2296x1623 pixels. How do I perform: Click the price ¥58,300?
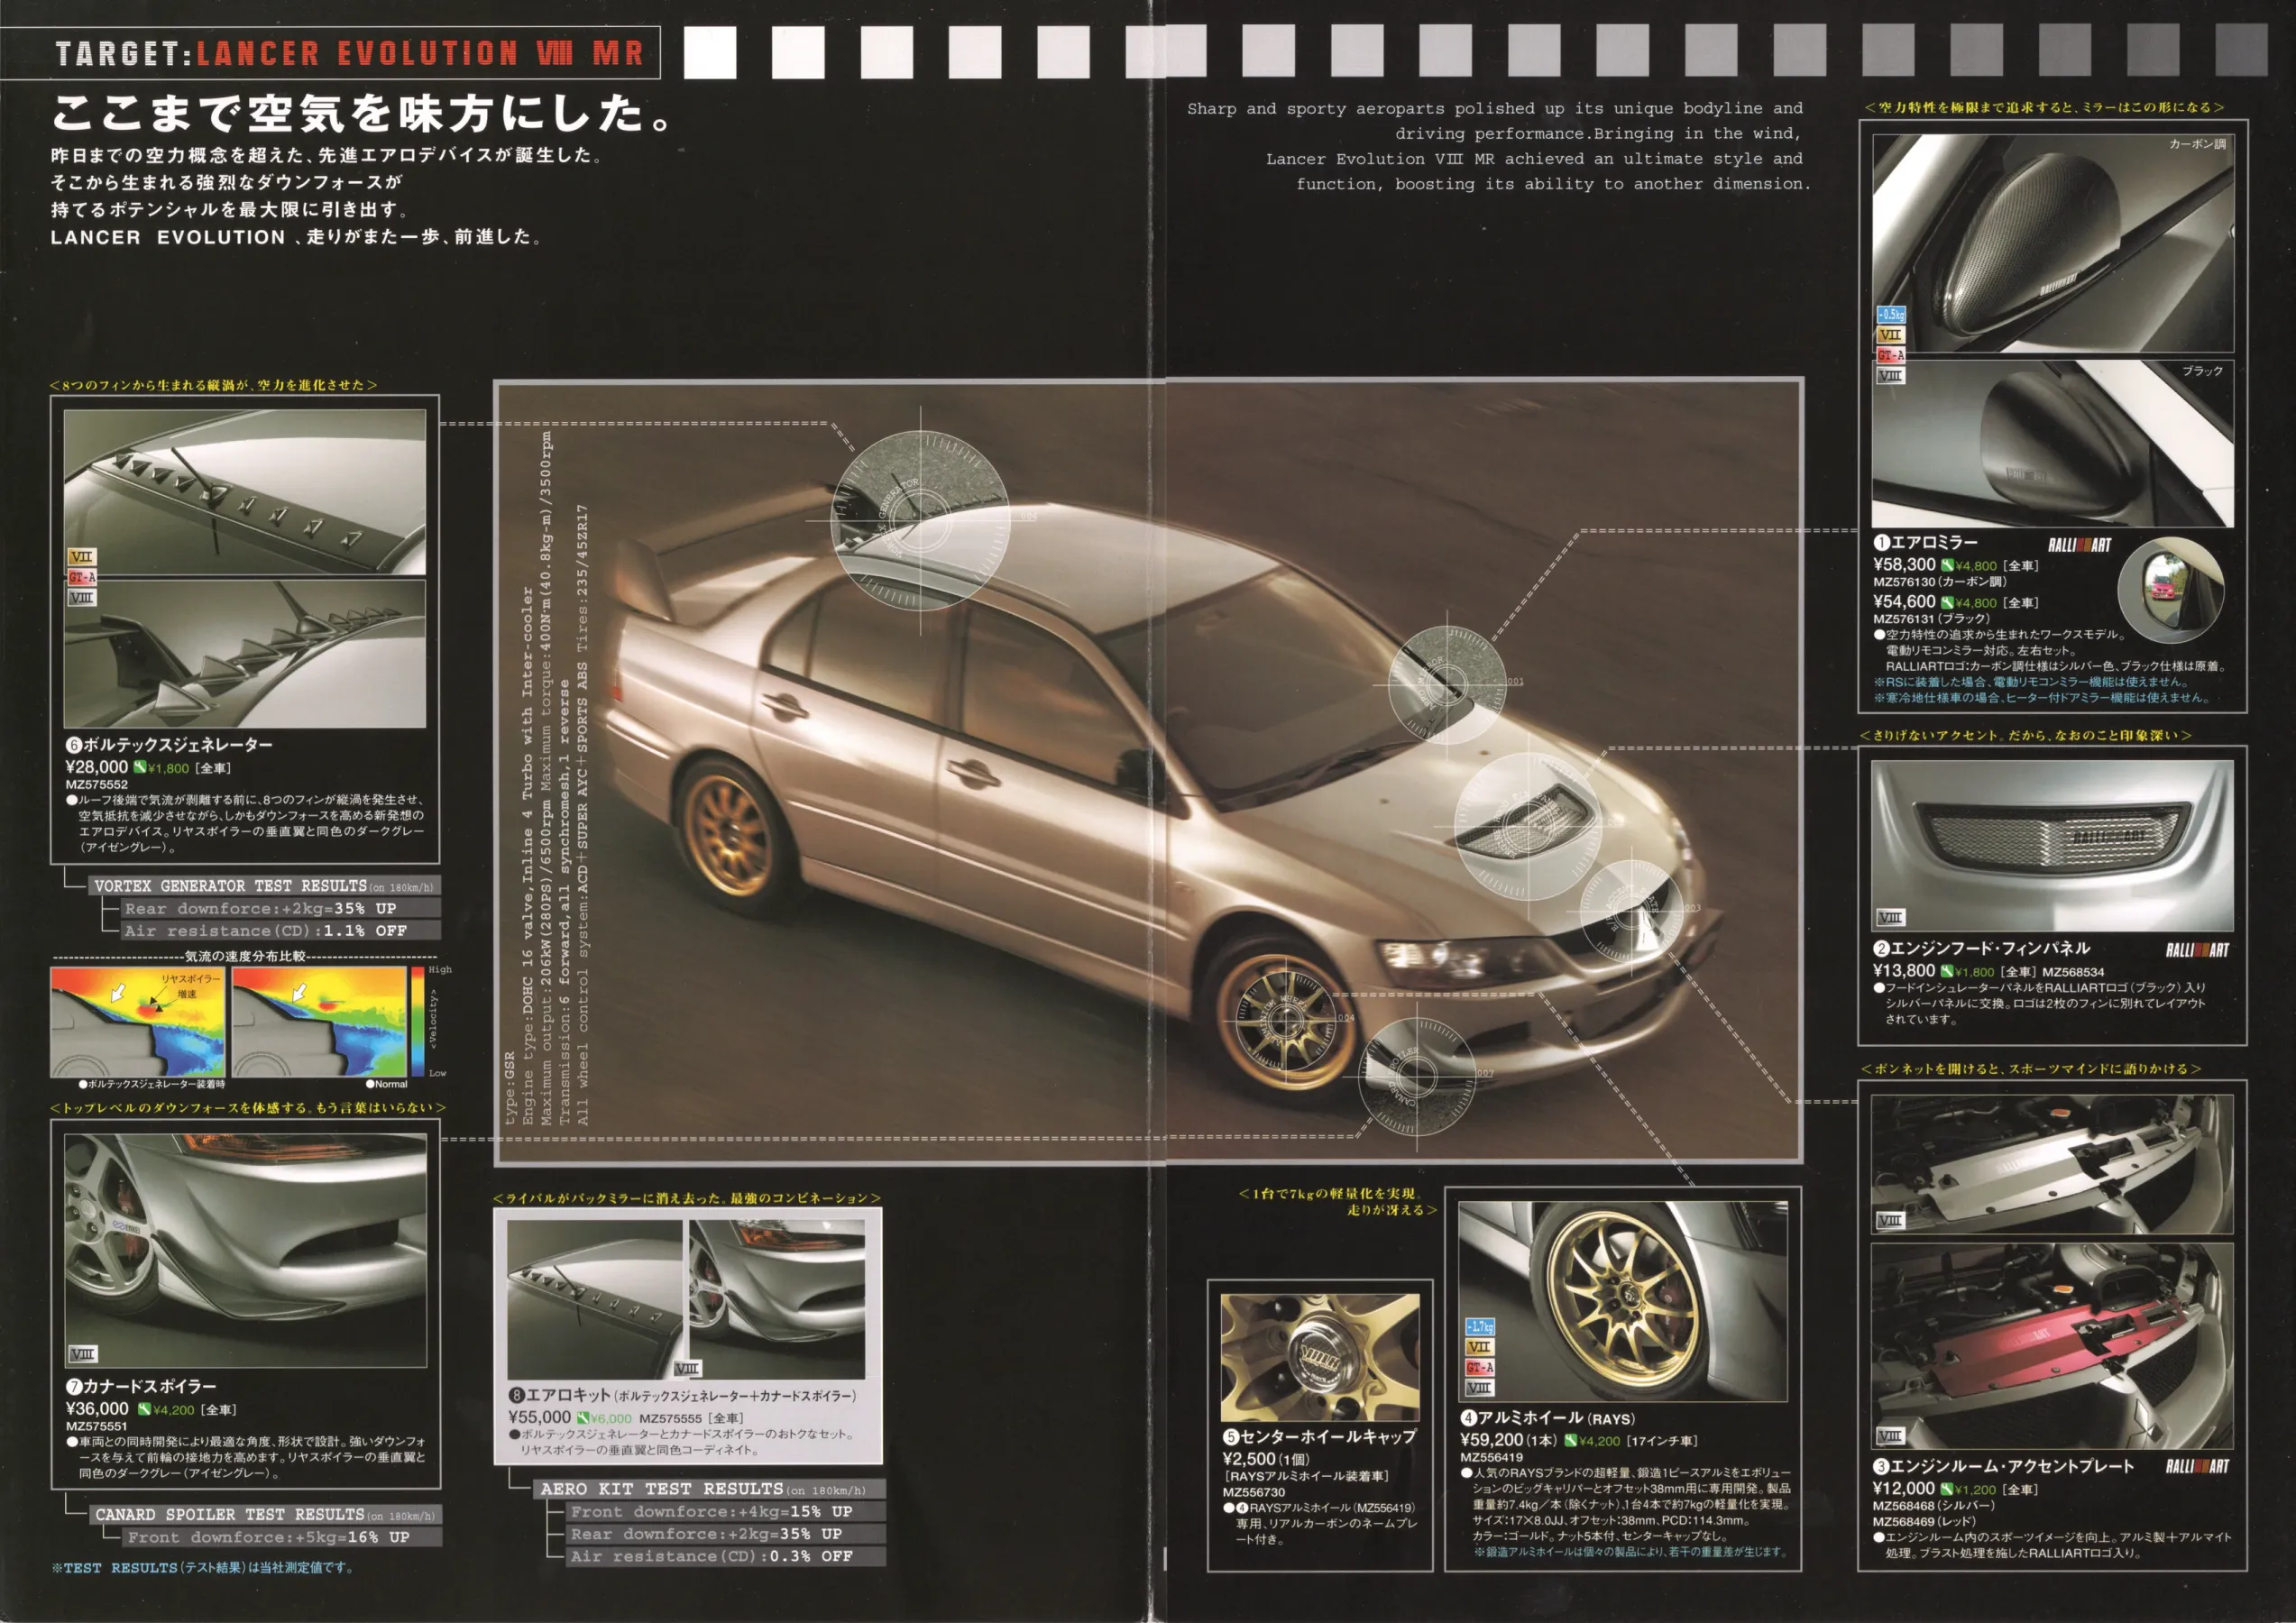click(1905, 565)
